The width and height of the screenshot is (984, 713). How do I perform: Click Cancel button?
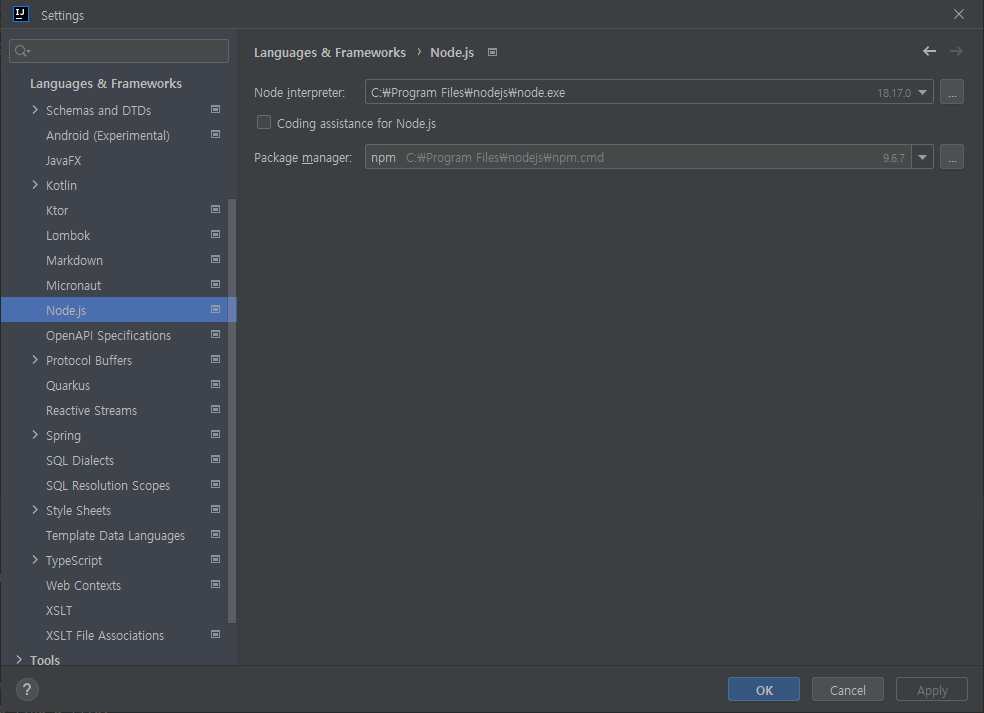[x=847, y=690]
